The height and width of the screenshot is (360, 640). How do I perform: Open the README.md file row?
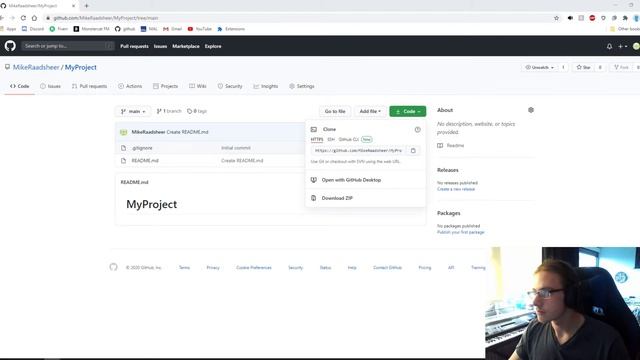point(145,160)
